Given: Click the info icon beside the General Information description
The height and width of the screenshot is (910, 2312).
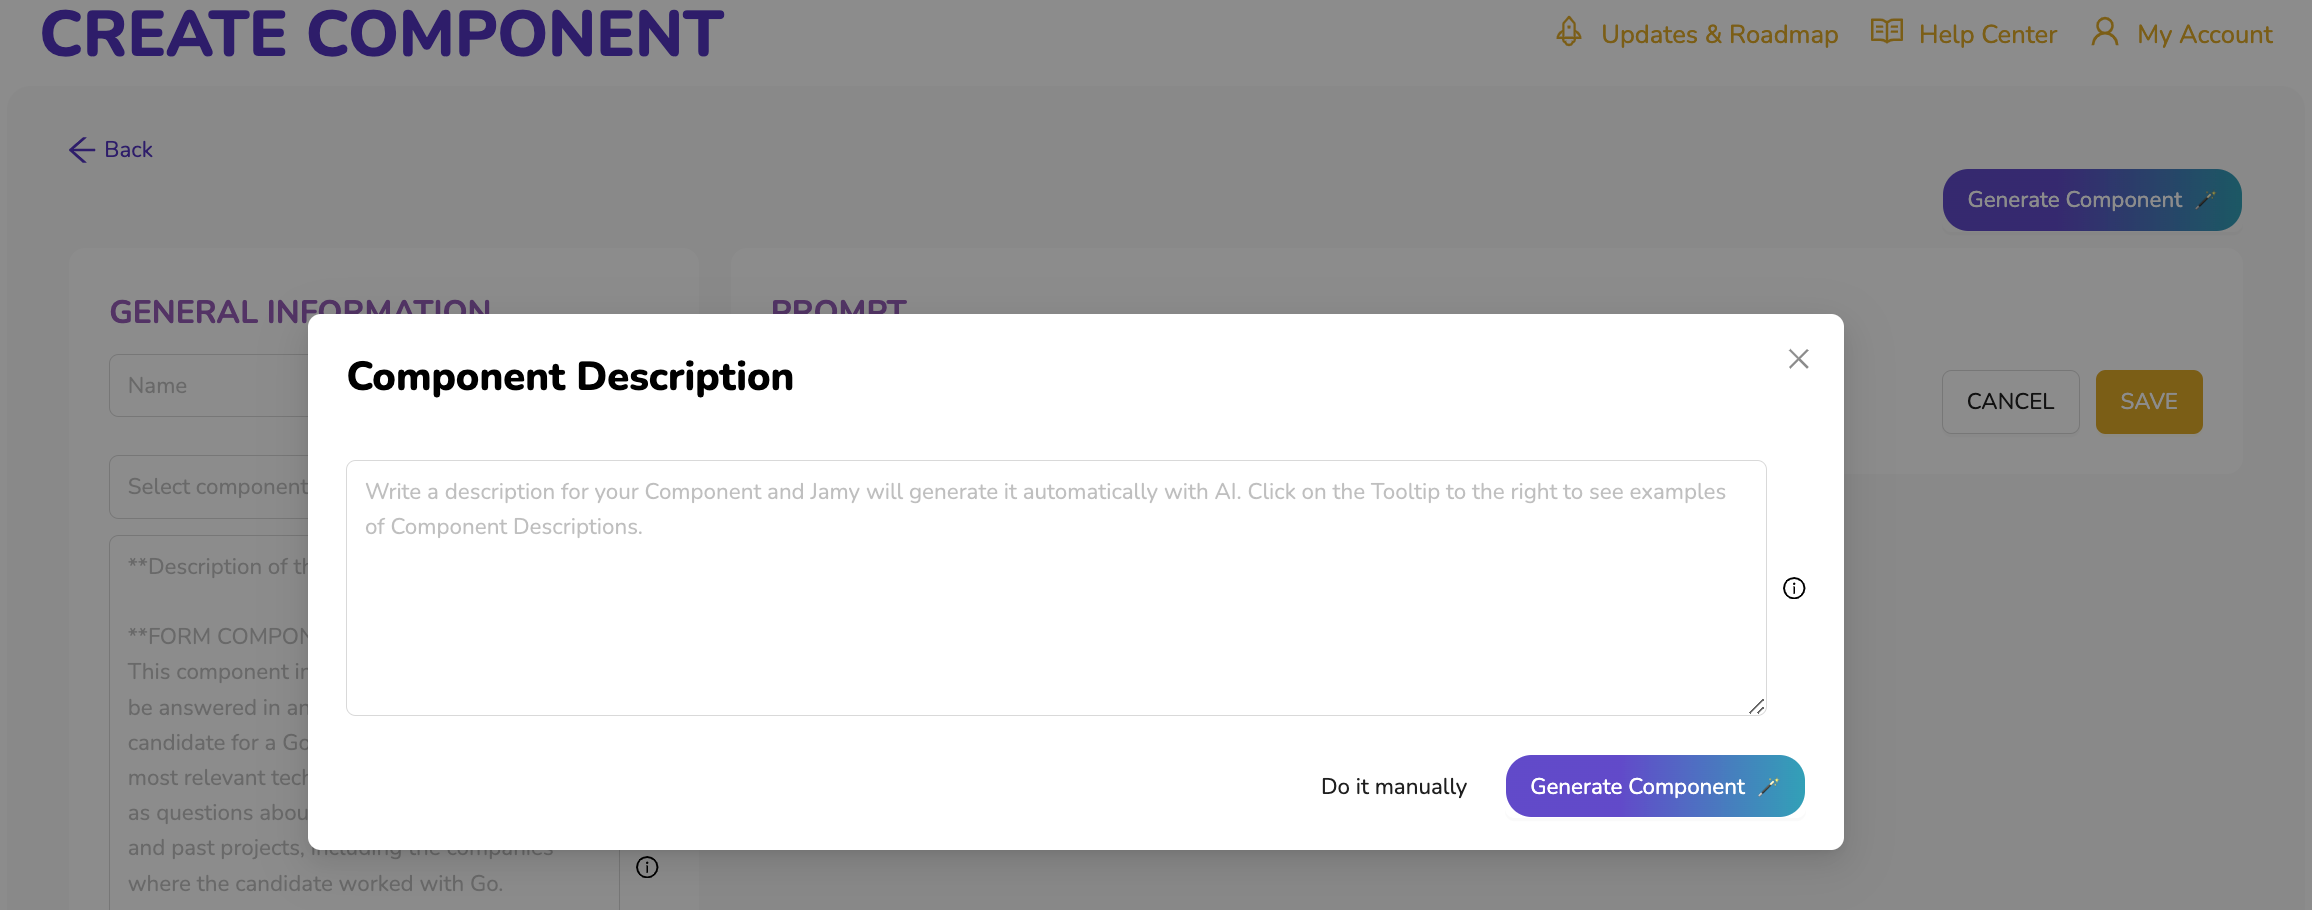Looking at the screenshot, I should [x=647, y=867].
